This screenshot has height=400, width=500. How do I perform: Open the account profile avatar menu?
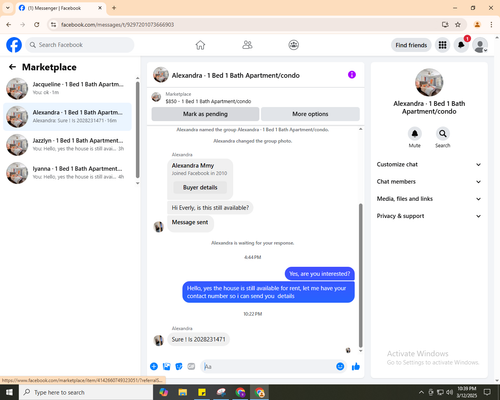pos(480,45)
